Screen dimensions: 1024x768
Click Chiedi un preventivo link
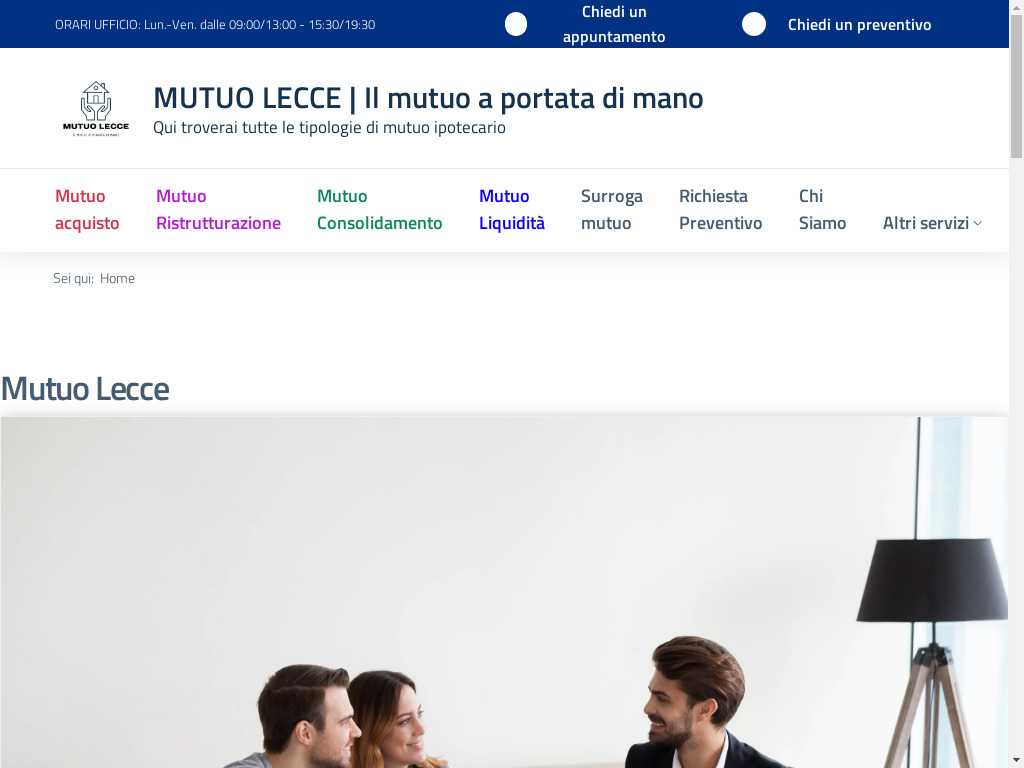tap(859, 25)
